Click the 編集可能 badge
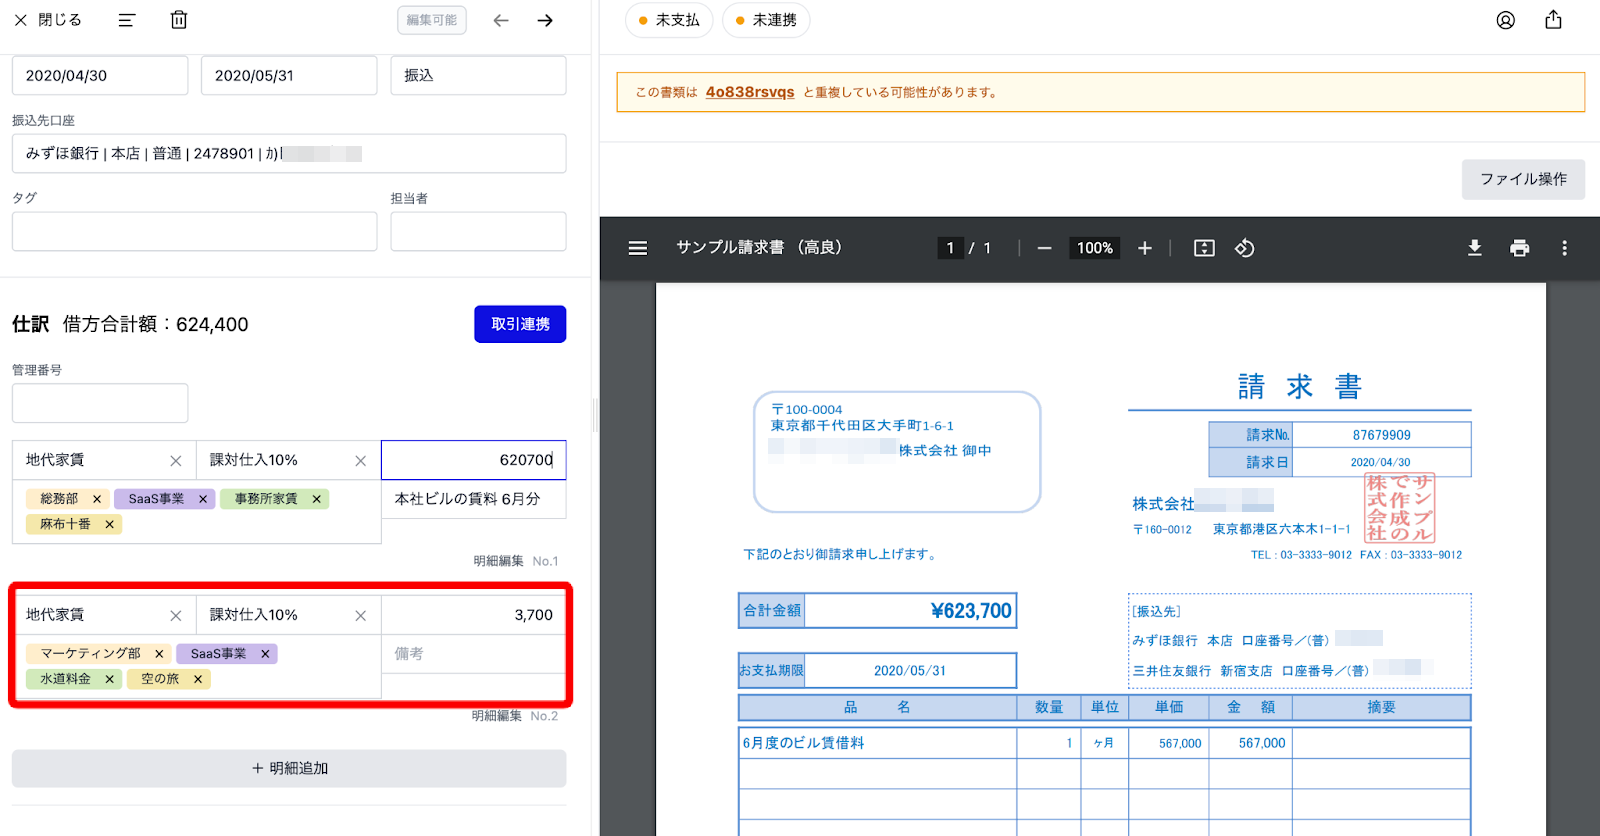Screen dimensions: 1600x836 (432, 20)
